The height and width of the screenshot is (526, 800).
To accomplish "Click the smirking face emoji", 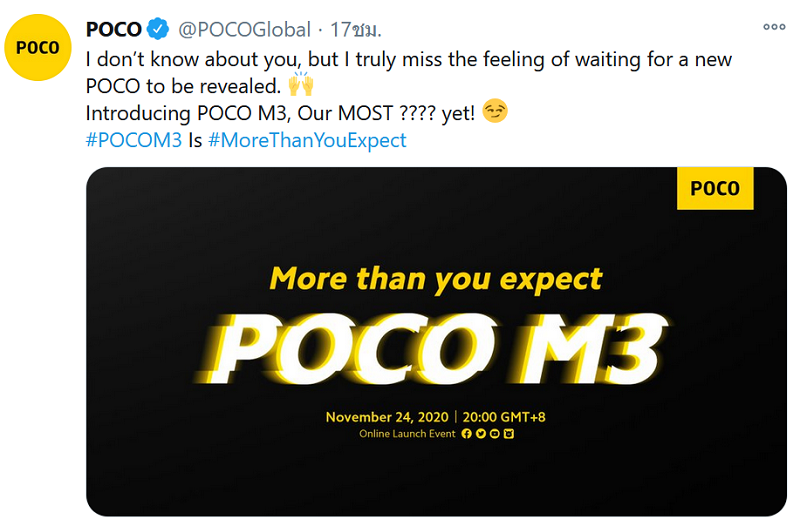I will [x=494, y=112].
